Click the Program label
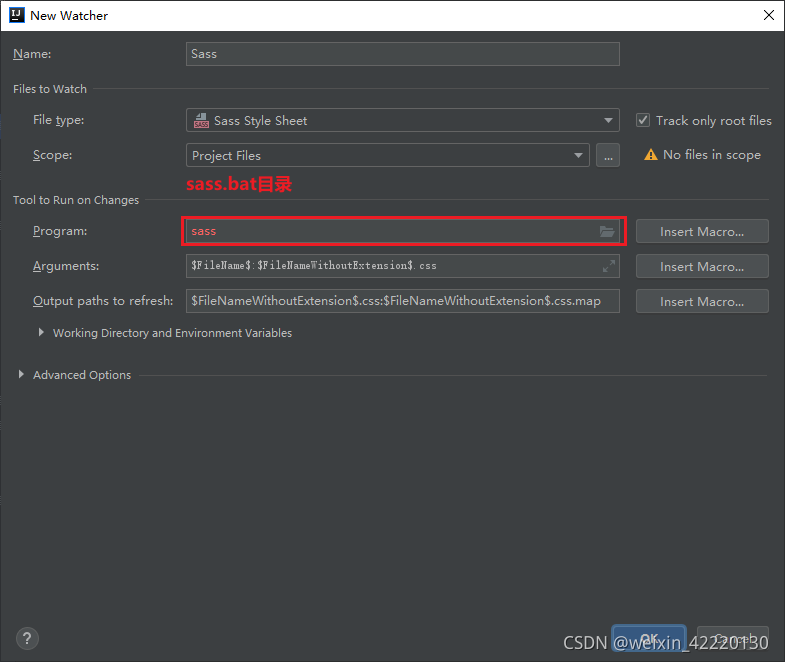The width and height of the screenshot is (785, 662). pos(60,231)
